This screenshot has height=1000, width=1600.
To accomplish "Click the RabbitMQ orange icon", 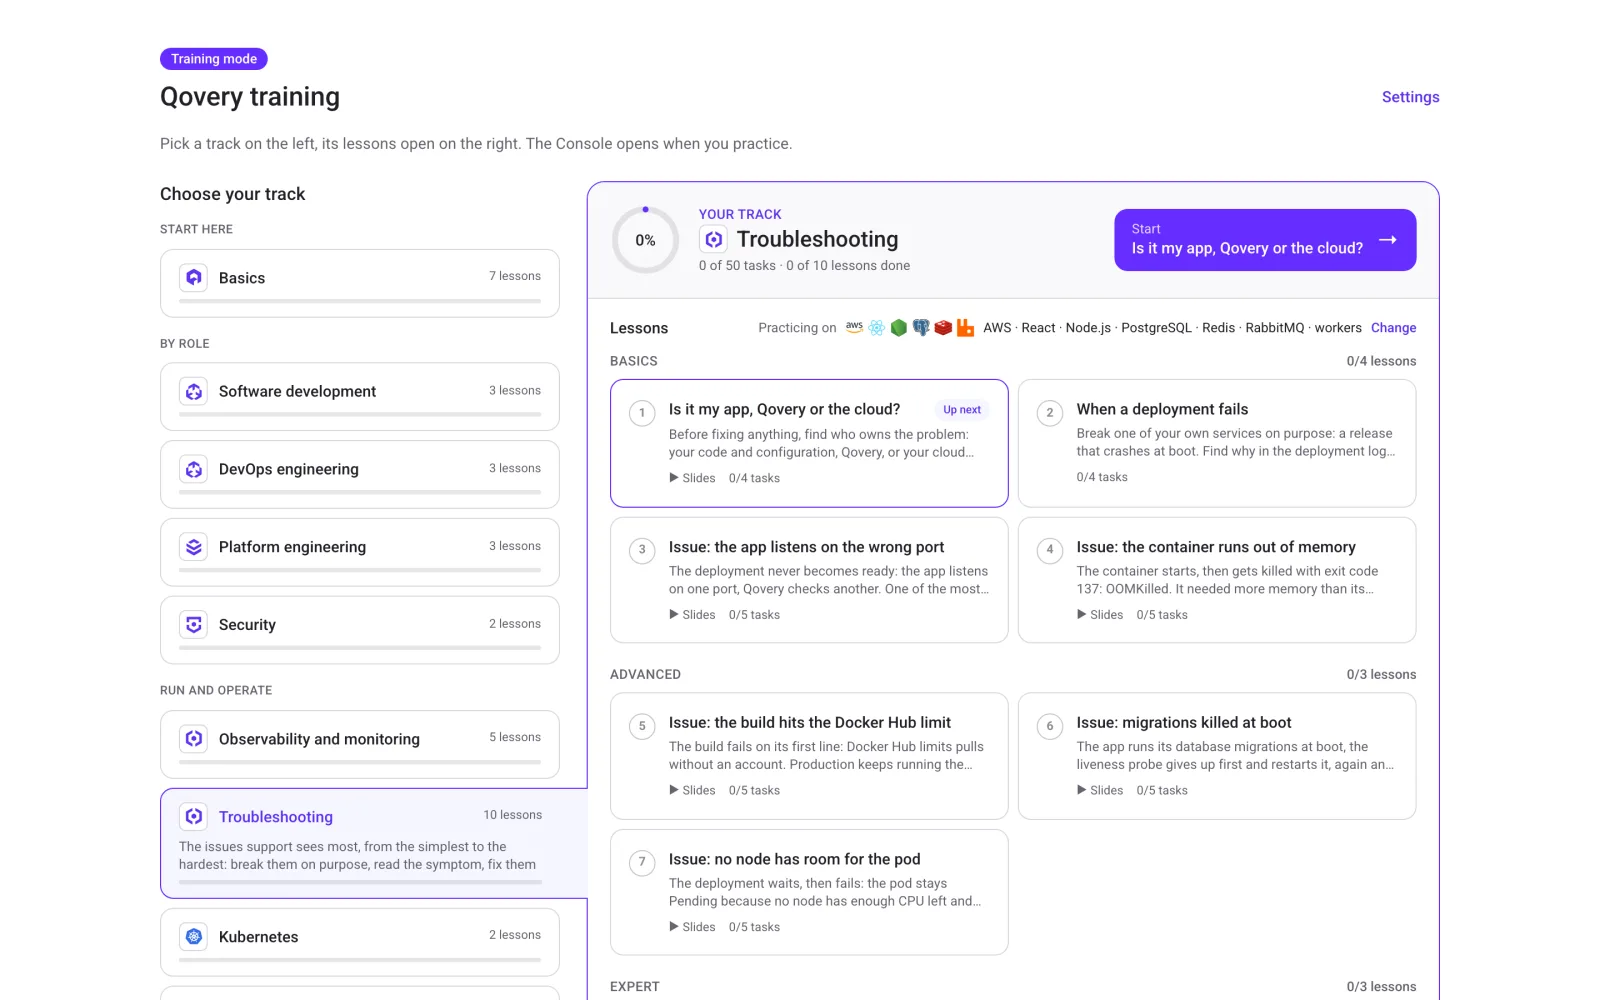I will pyautogui.click(x=965, y=328).
